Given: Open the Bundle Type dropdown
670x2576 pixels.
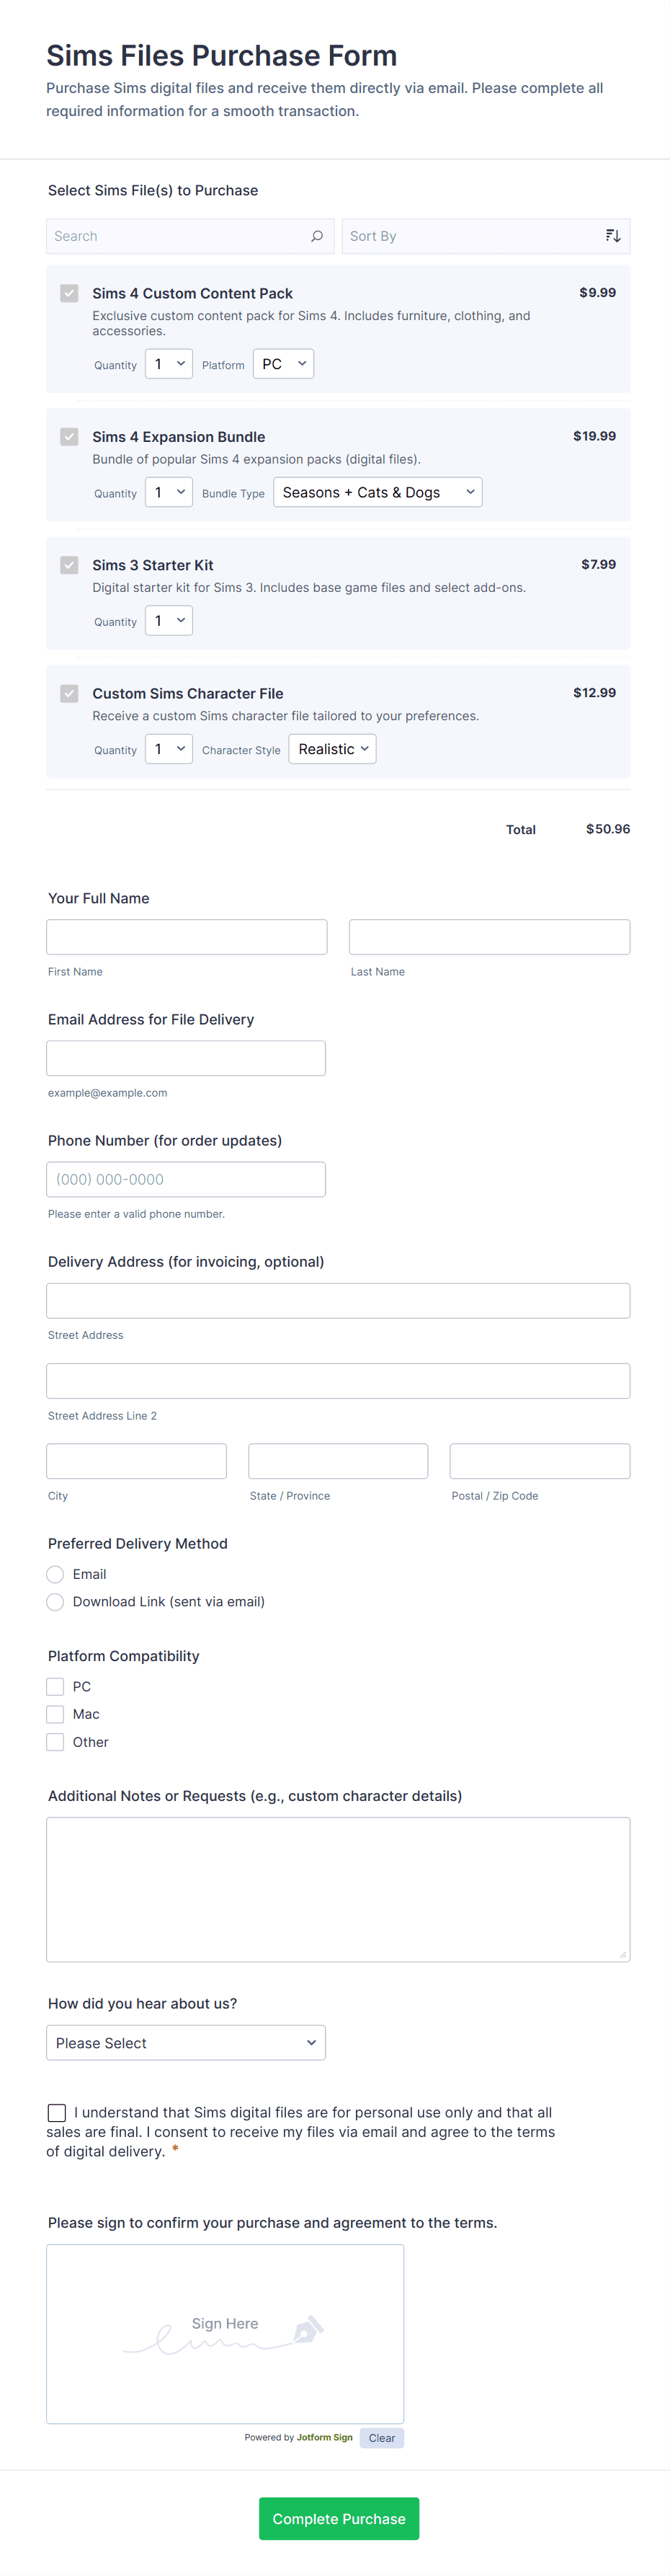Looking at the screenshot, I should point(377,492).
